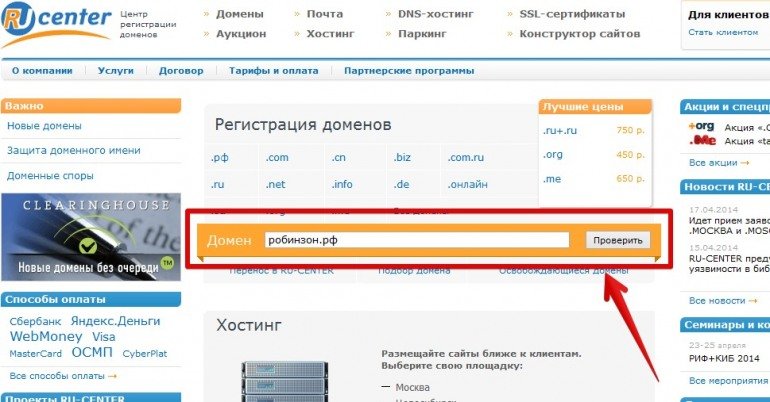
Task: Click the Clearinghouse banner image
Action: [x=91, y=236]
